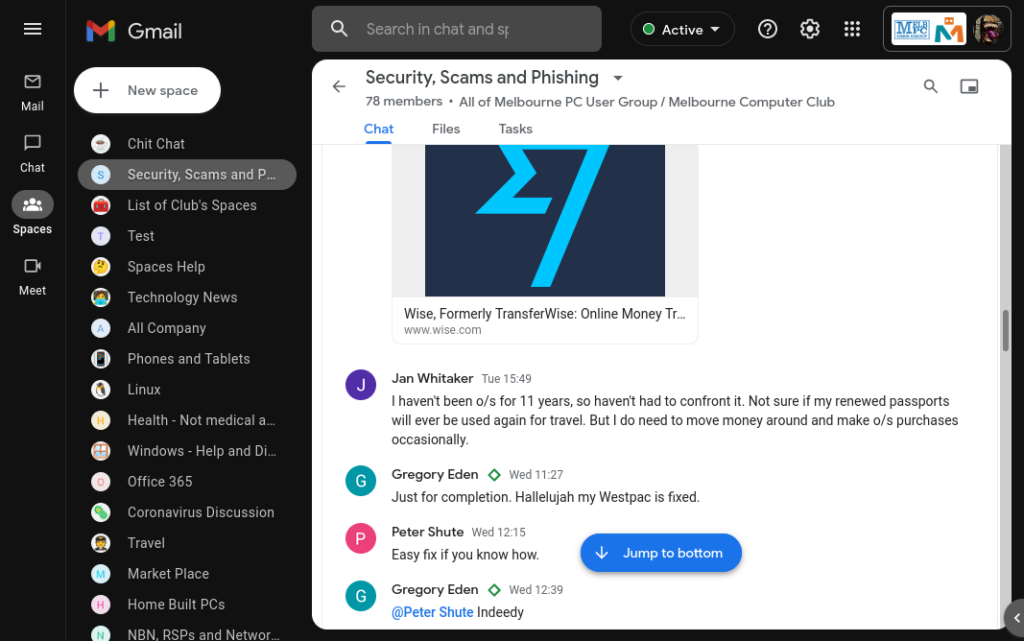Open the Home Built PCs space
The width and height of the screenshot is (1024, 641).
187,604
